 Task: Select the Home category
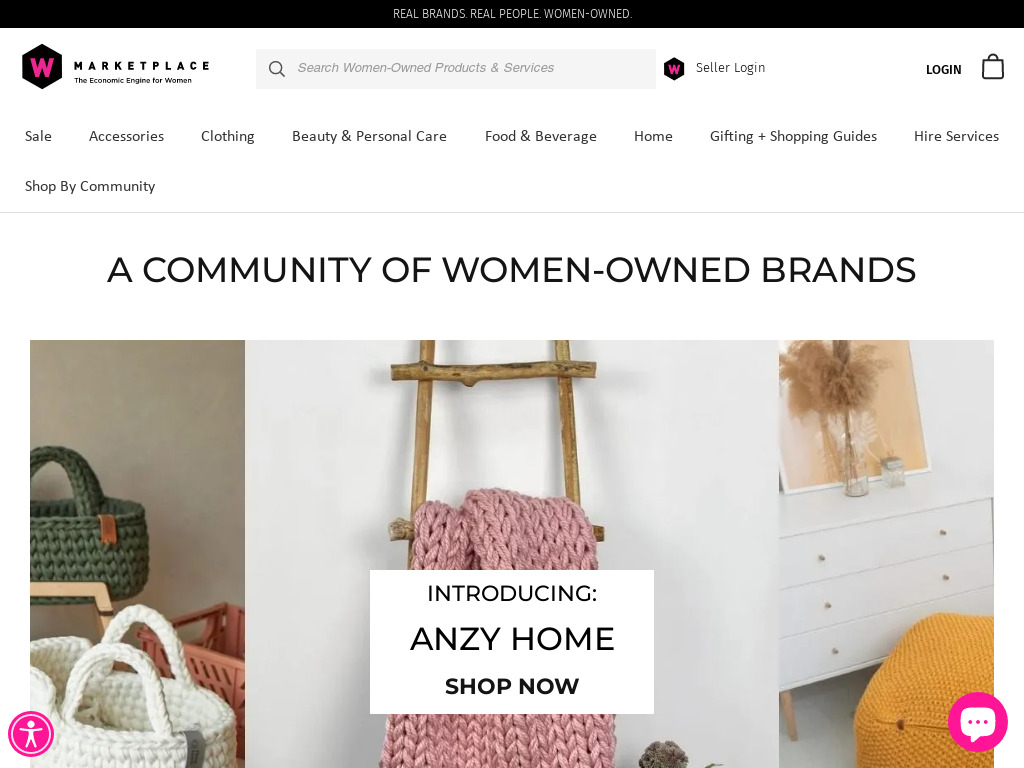pyautogui.click(x=653, y=136)
